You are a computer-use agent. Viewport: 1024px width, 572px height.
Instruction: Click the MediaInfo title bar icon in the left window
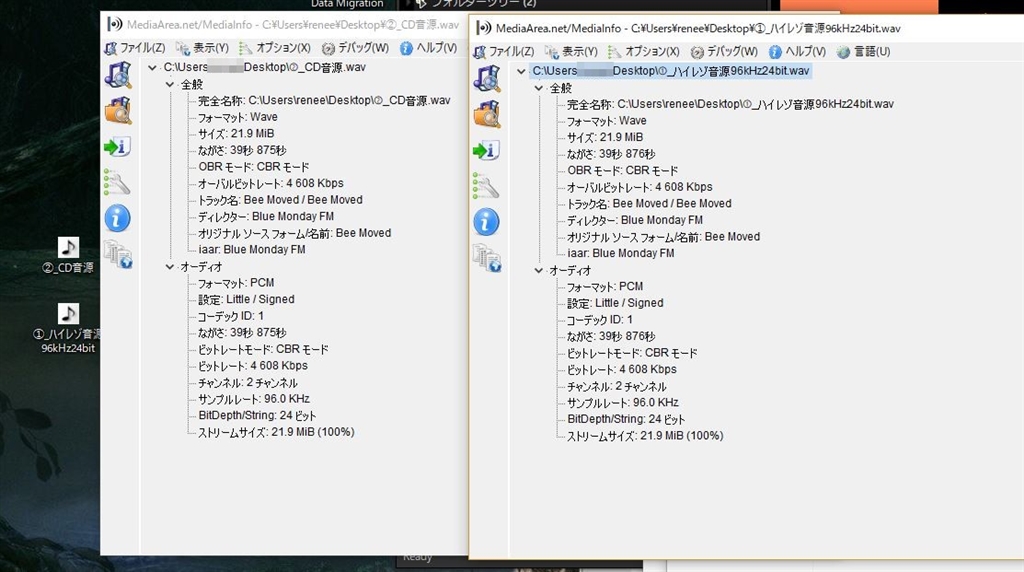tap(114, 24)
